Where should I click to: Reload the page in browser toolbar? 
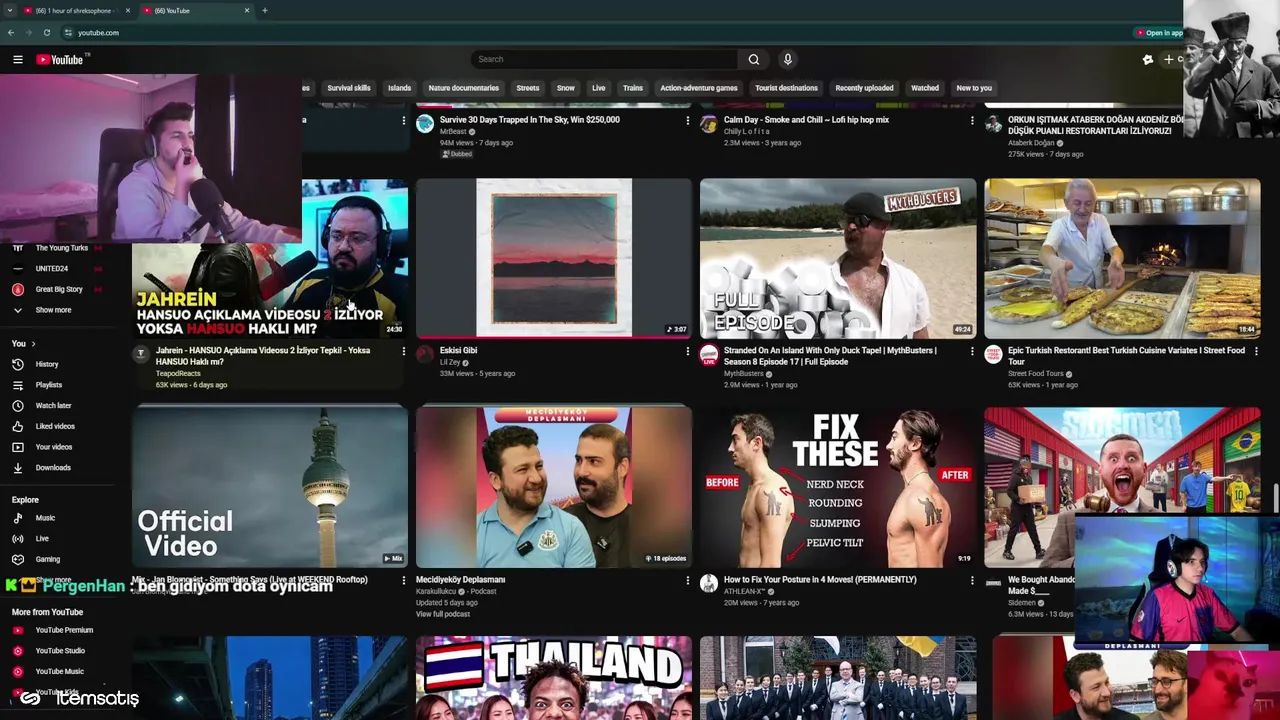pos(46,33)
